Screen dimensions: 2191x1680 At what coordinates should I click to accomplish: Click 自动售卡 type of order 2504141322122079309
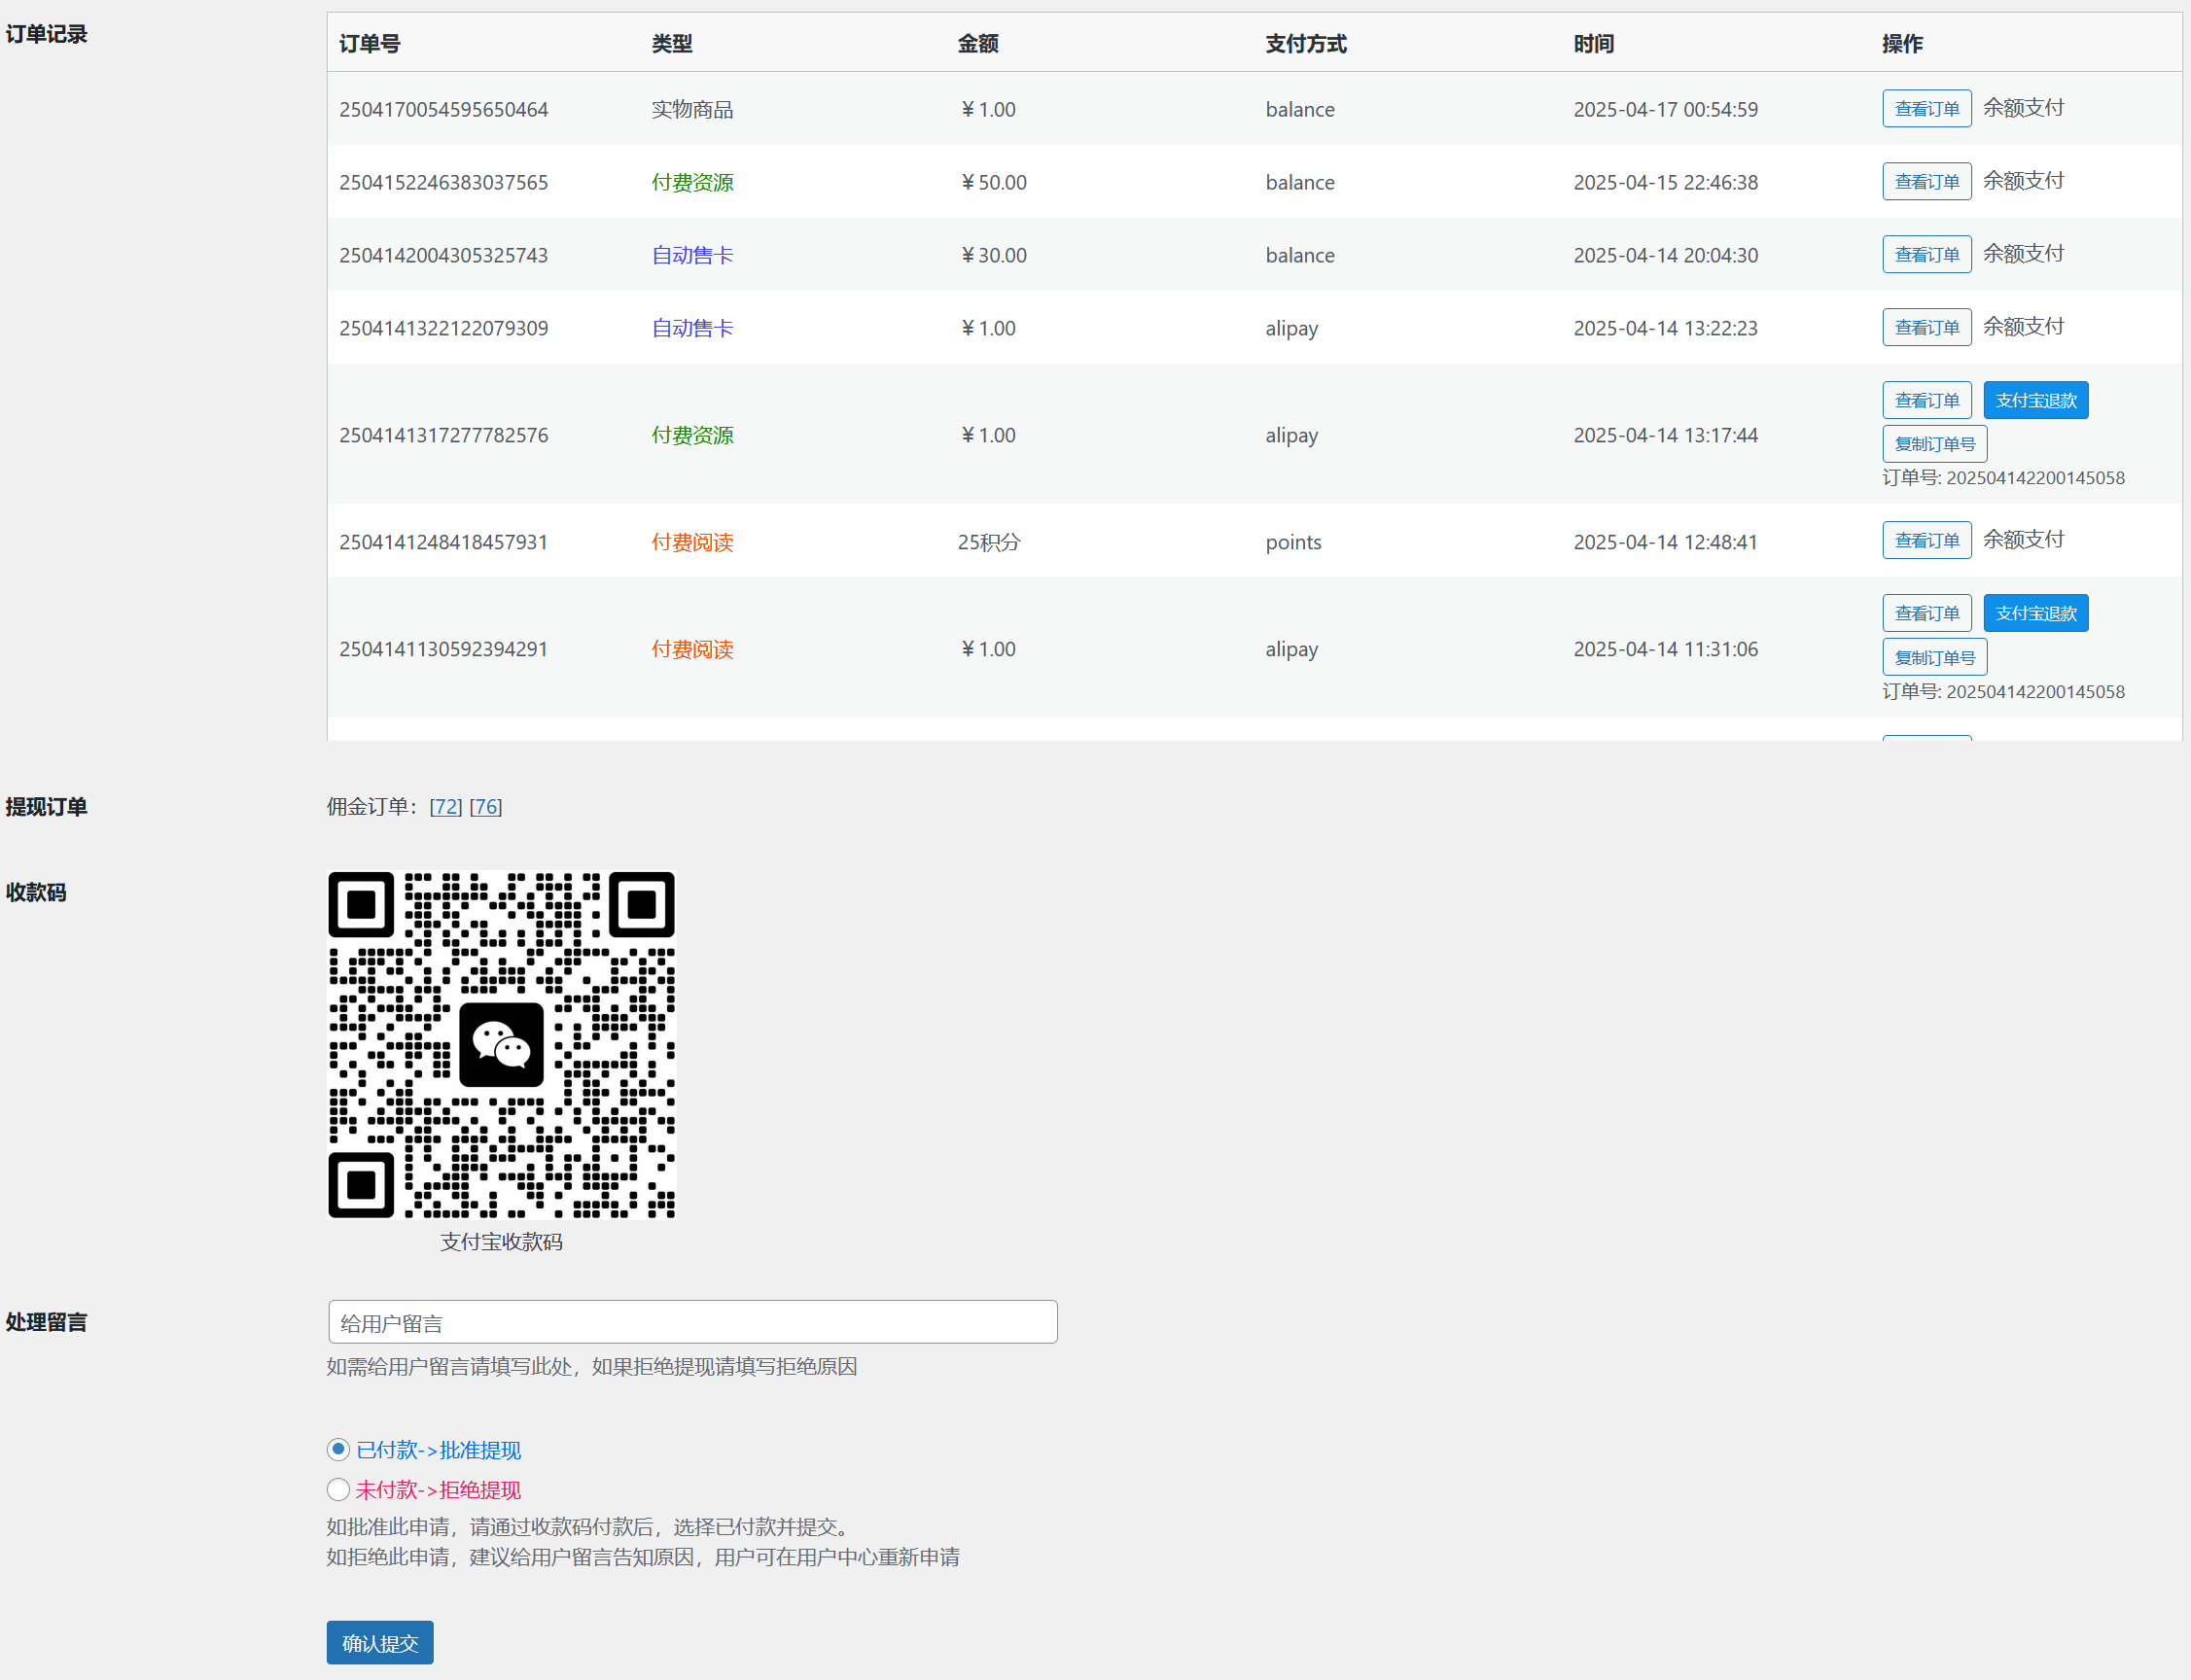pos(692,328)
